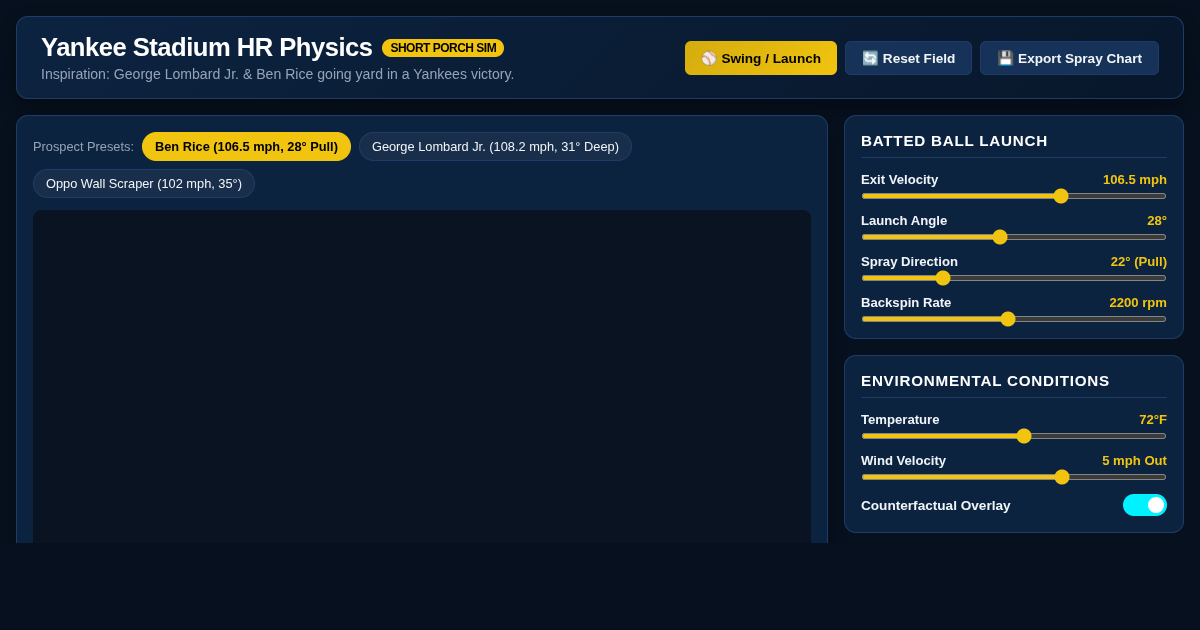Adjust the Exit Velocity slider

tap(1014, 196)
